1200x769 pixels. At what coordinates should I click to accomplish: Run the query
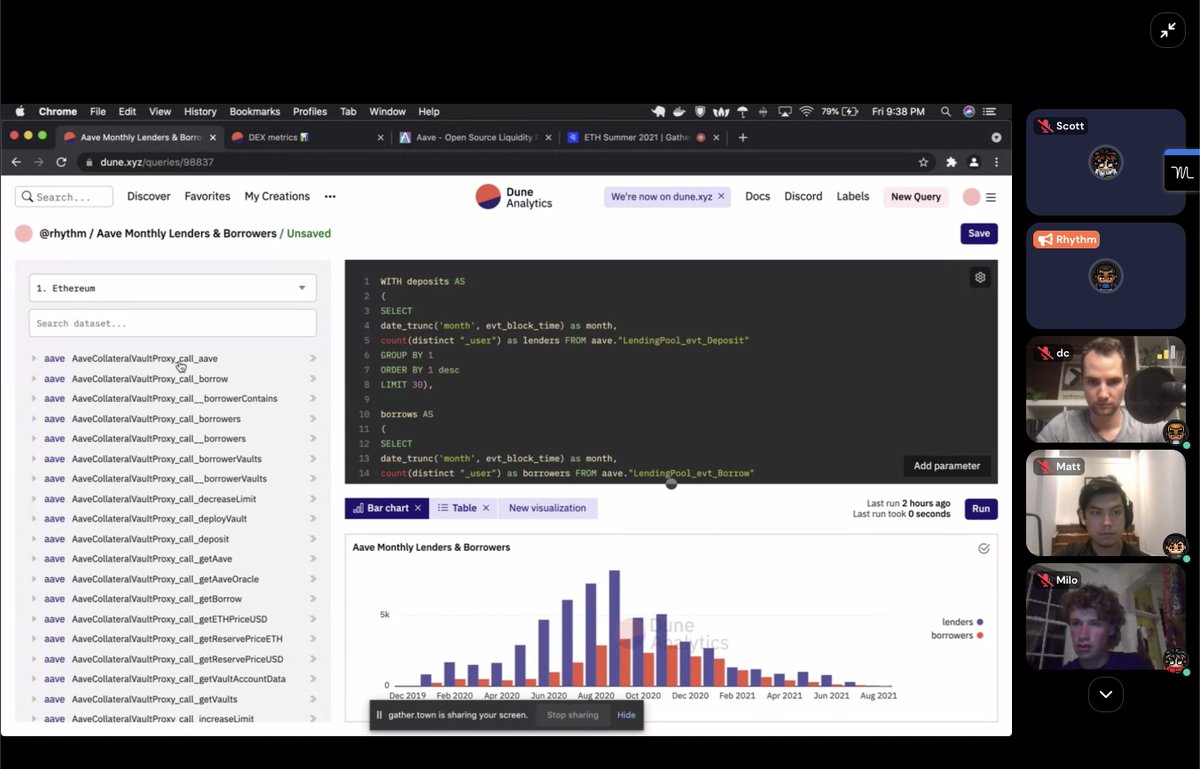pyautogui.click(x=981, y=509)
